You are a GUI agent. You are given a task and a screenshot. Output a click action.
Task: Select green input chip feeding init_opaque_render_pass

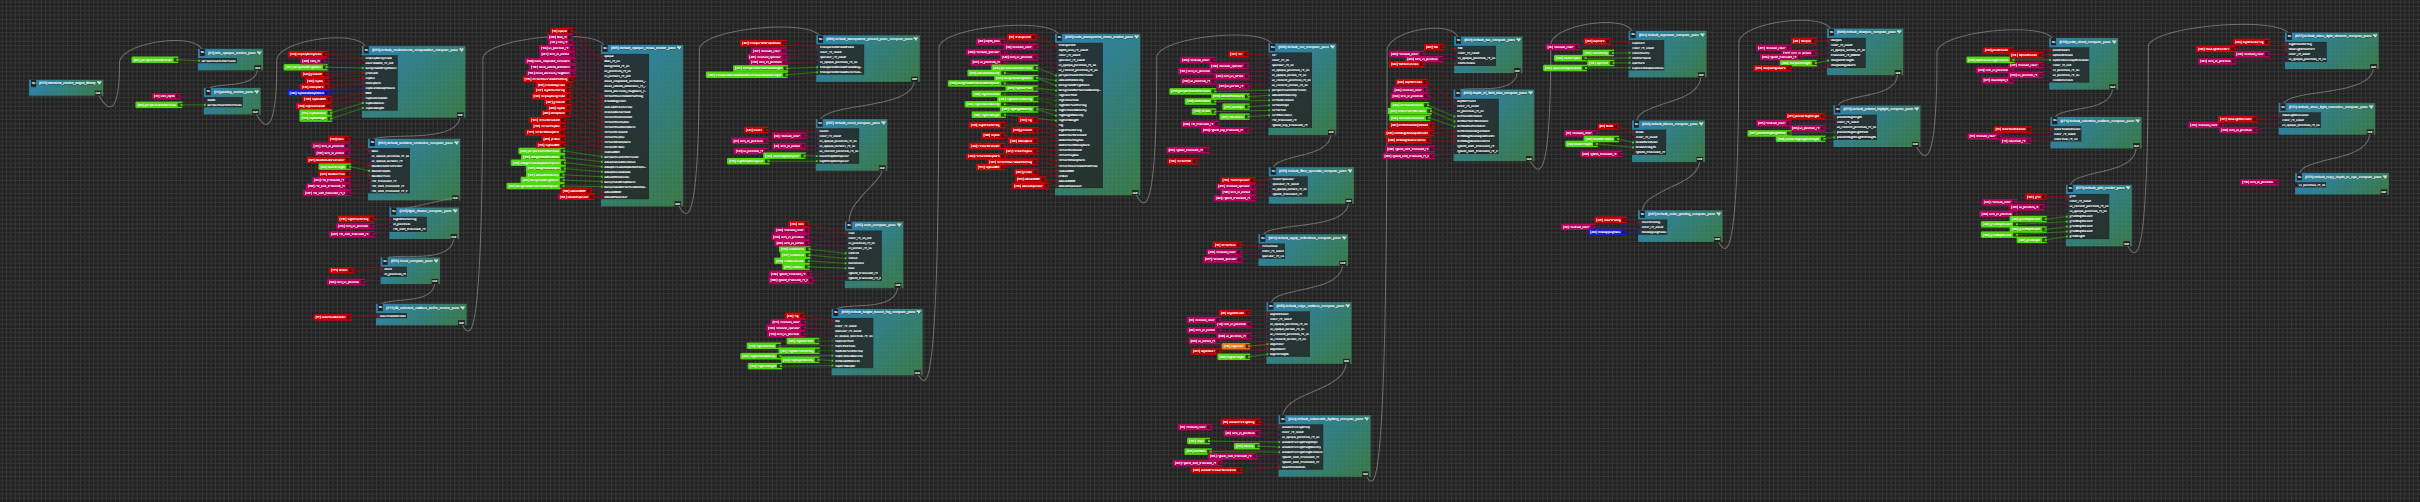(153, 60)
